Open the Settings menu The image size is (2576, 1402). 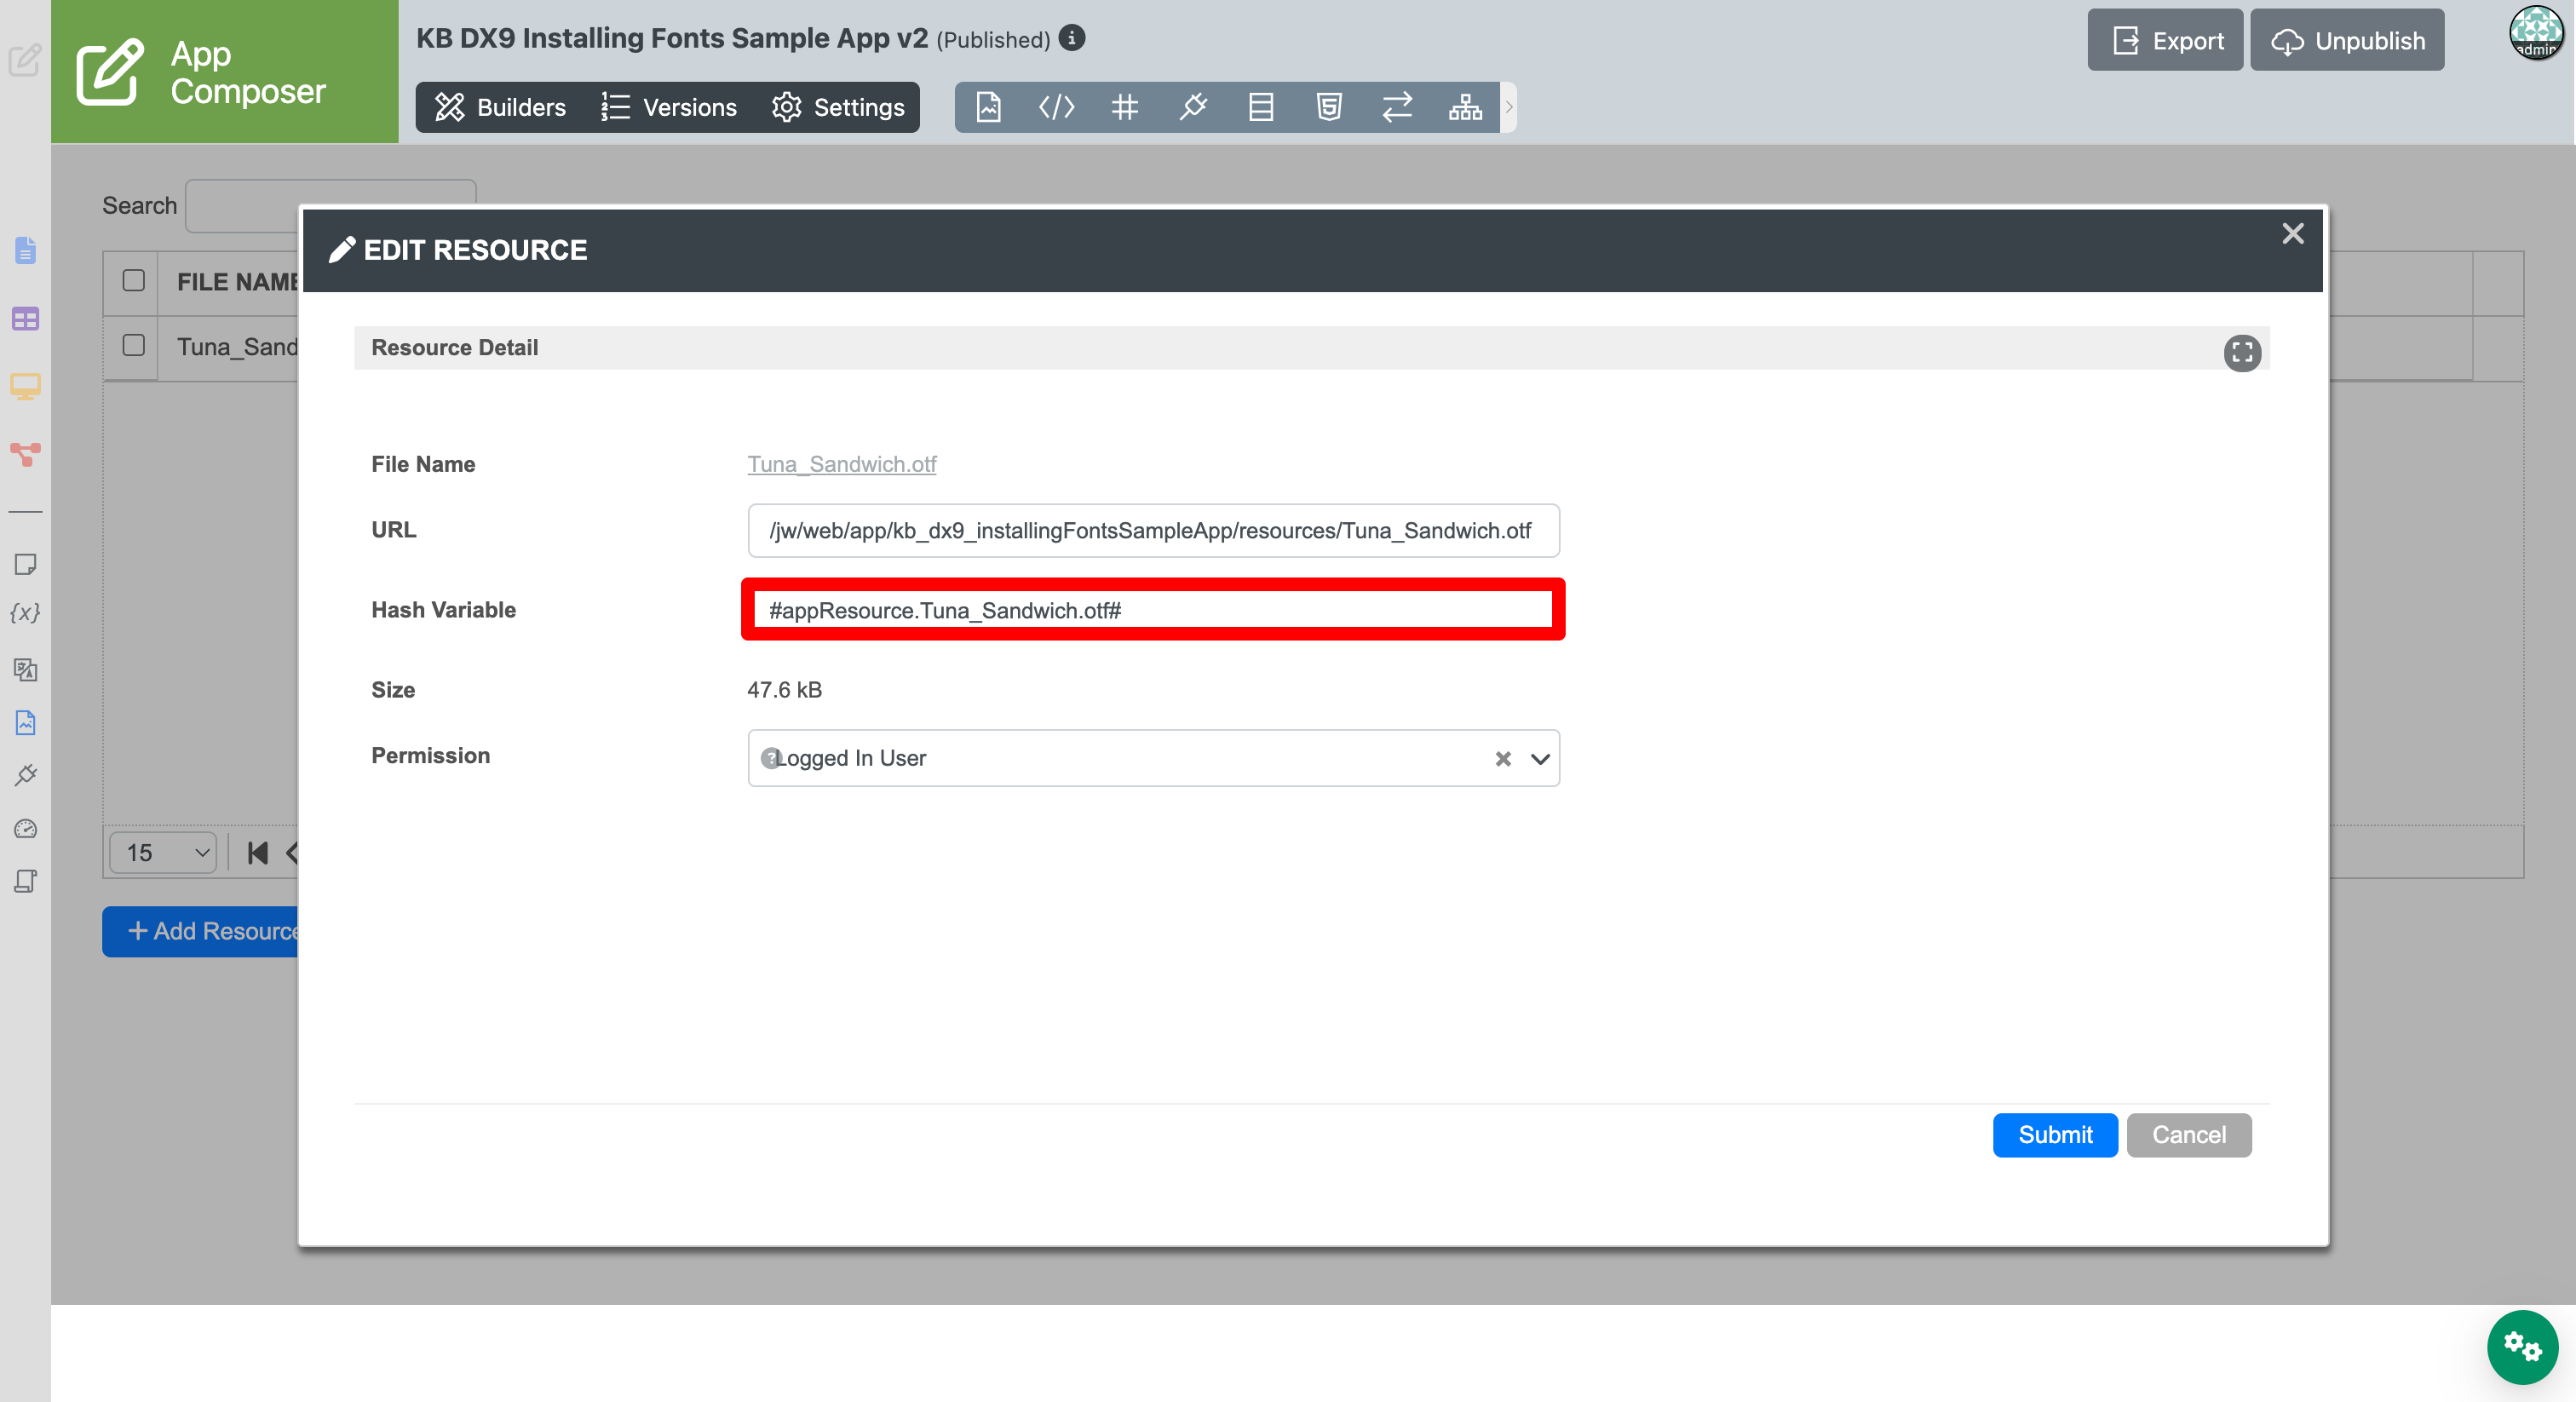pos(838,107)
